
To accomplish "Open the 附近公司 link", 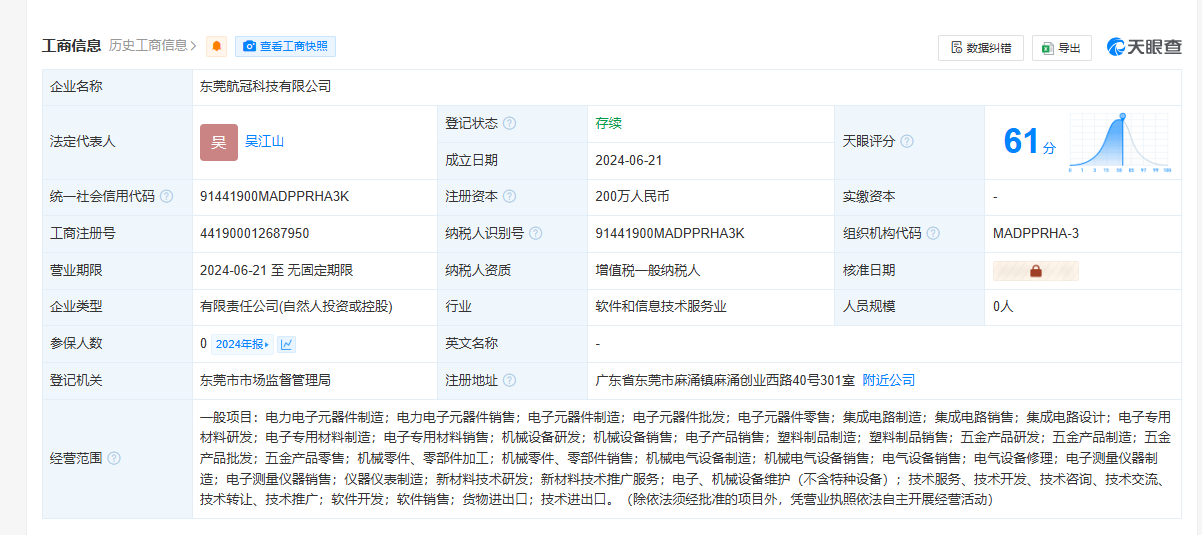I will pos(889,380).
